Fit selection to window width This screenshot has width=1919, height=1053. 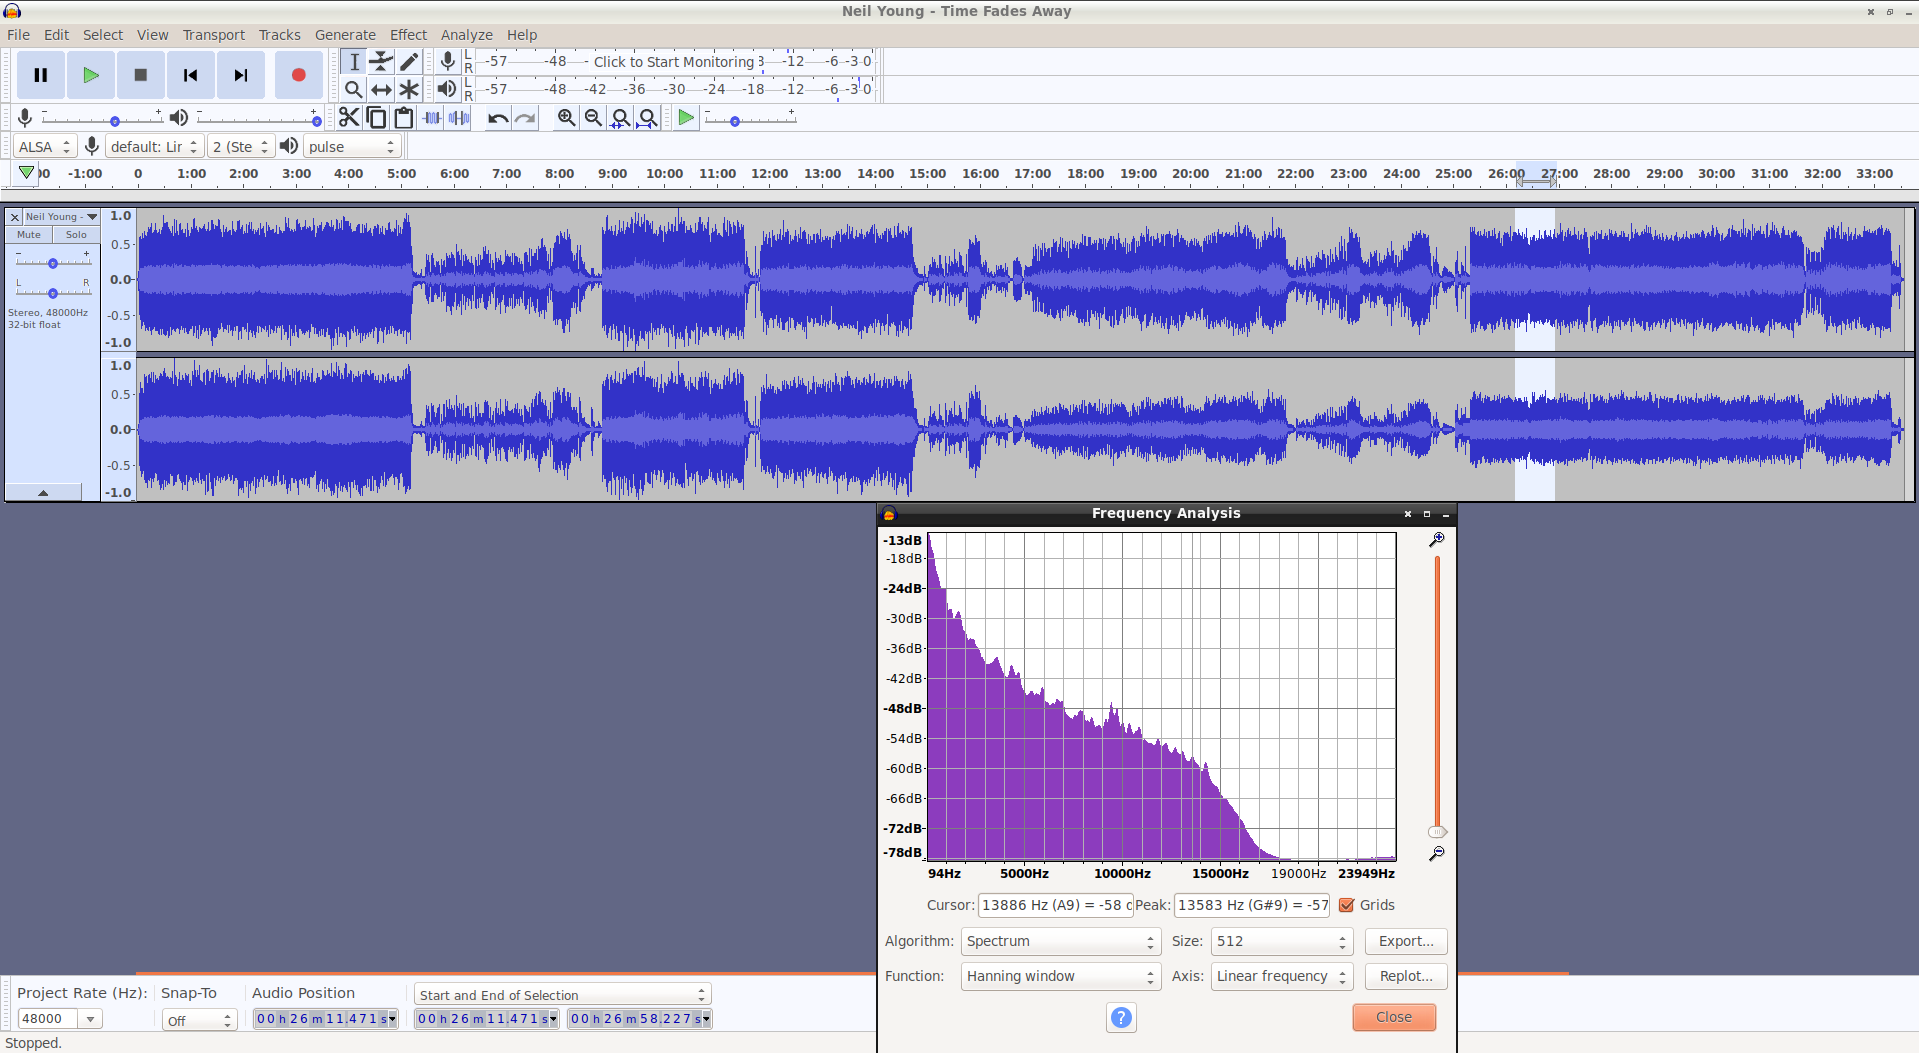click(x=621, y=118)
